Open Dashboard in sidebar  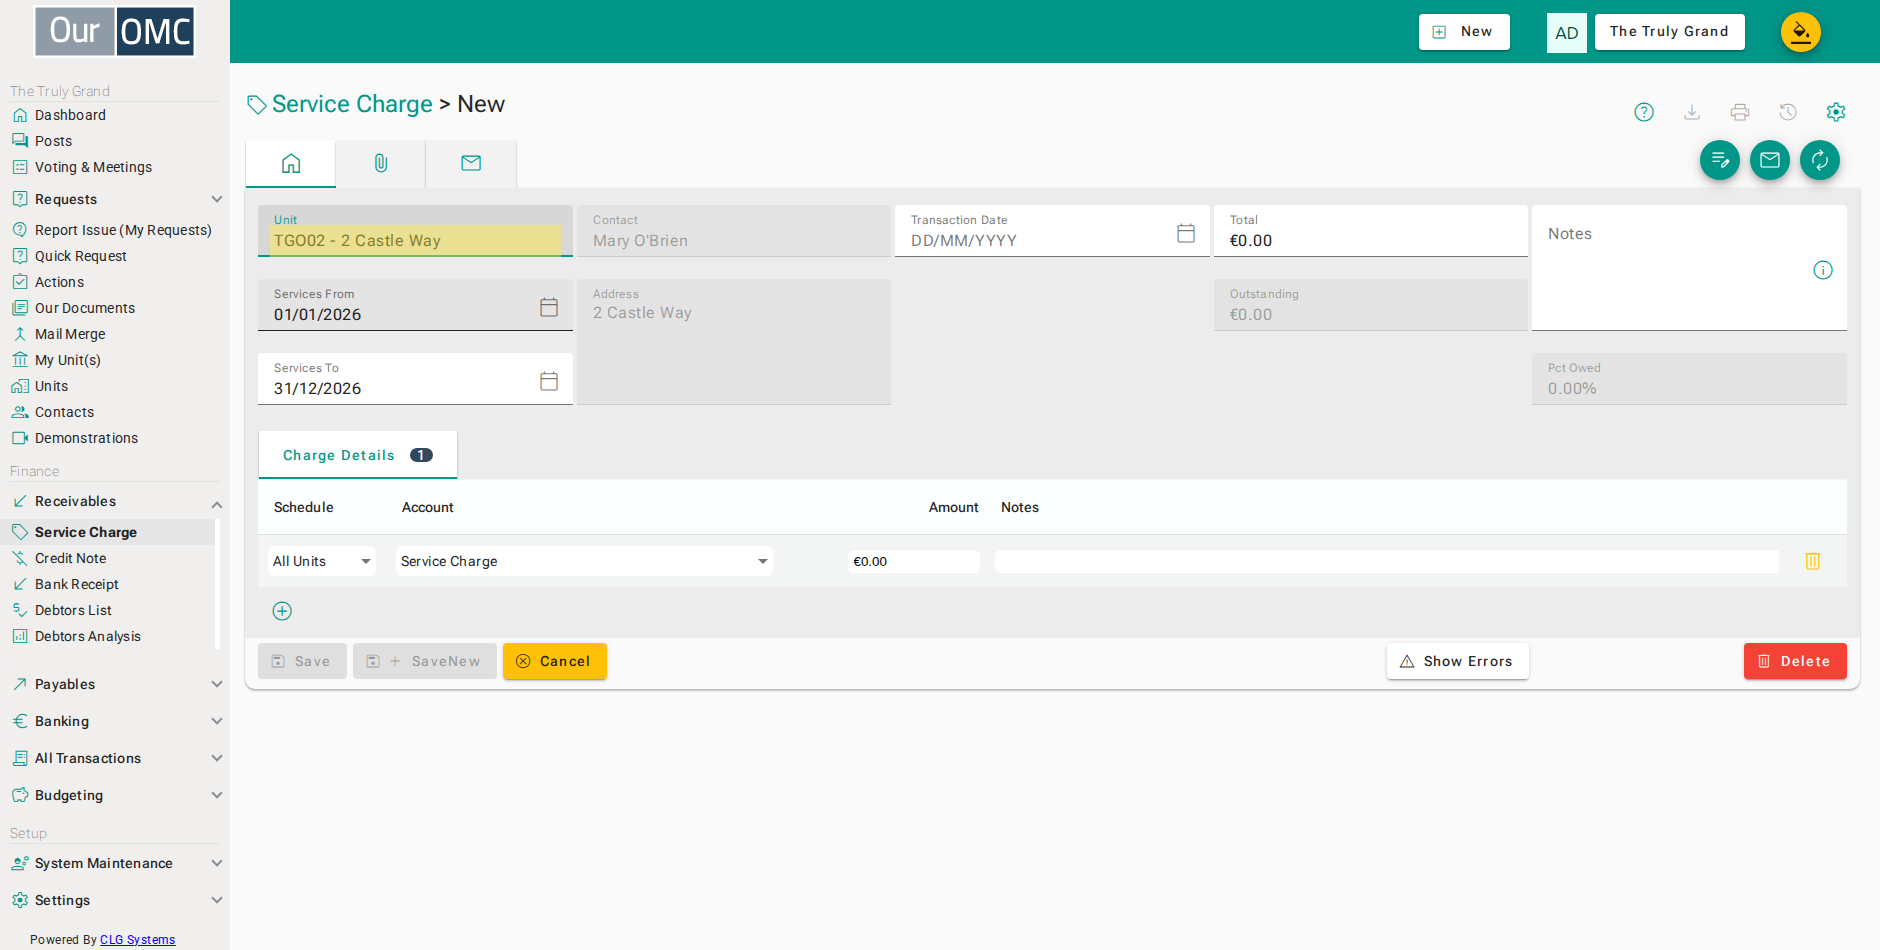pyautogui.click(x=70, y=115)
